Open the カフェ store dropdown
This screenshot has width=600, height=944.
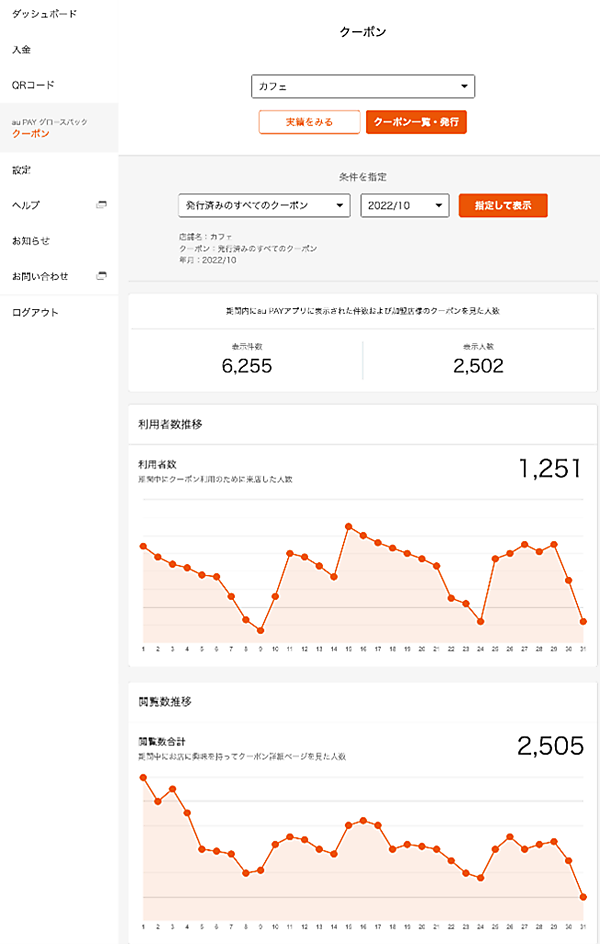363,86
